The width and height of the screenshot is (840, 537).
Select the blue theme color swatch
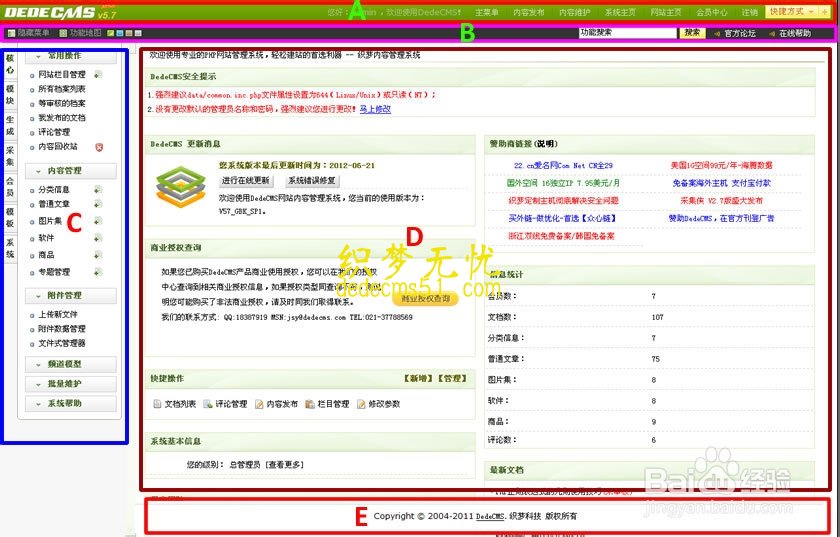[x=120, y=33]
